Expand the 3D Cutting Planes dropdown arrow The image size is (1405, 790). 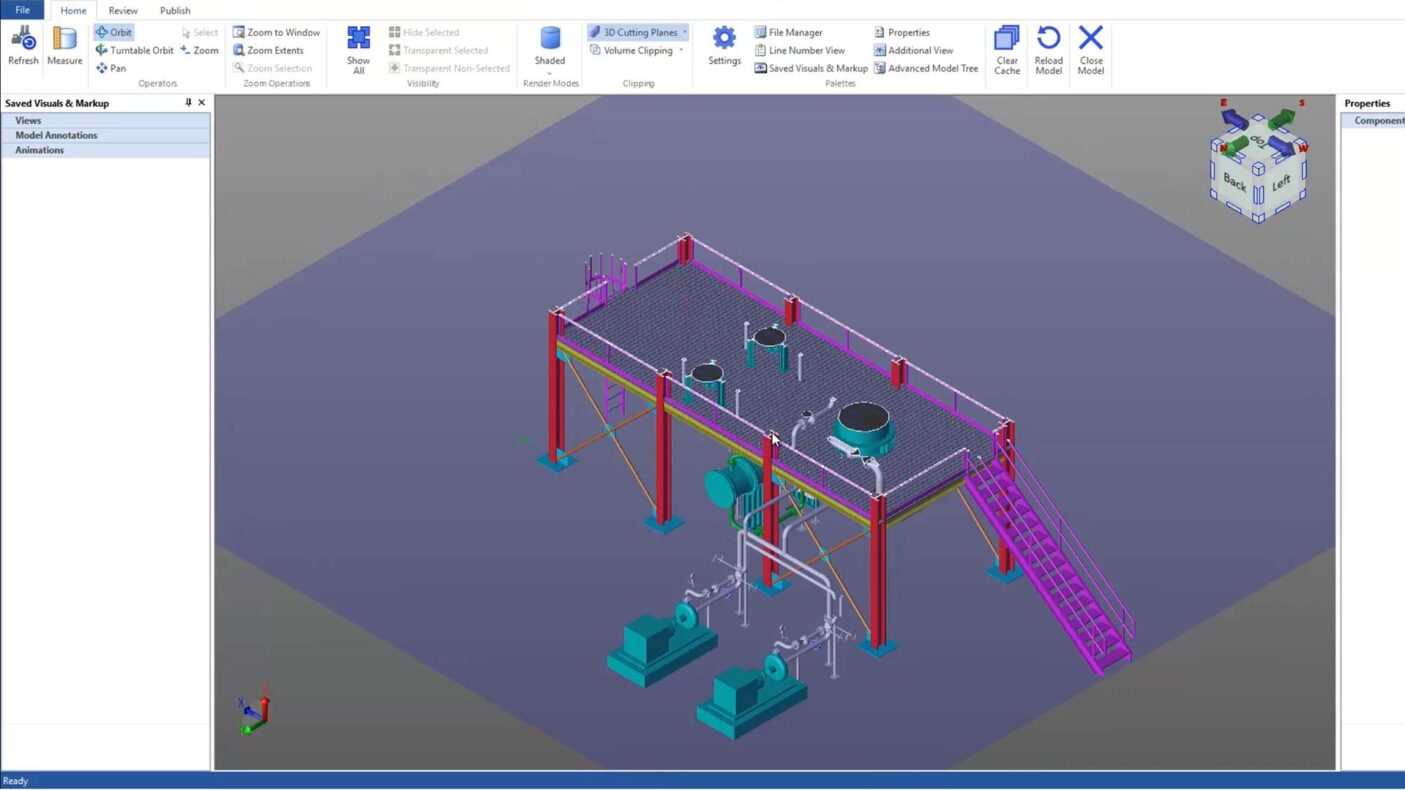point(685,32)
